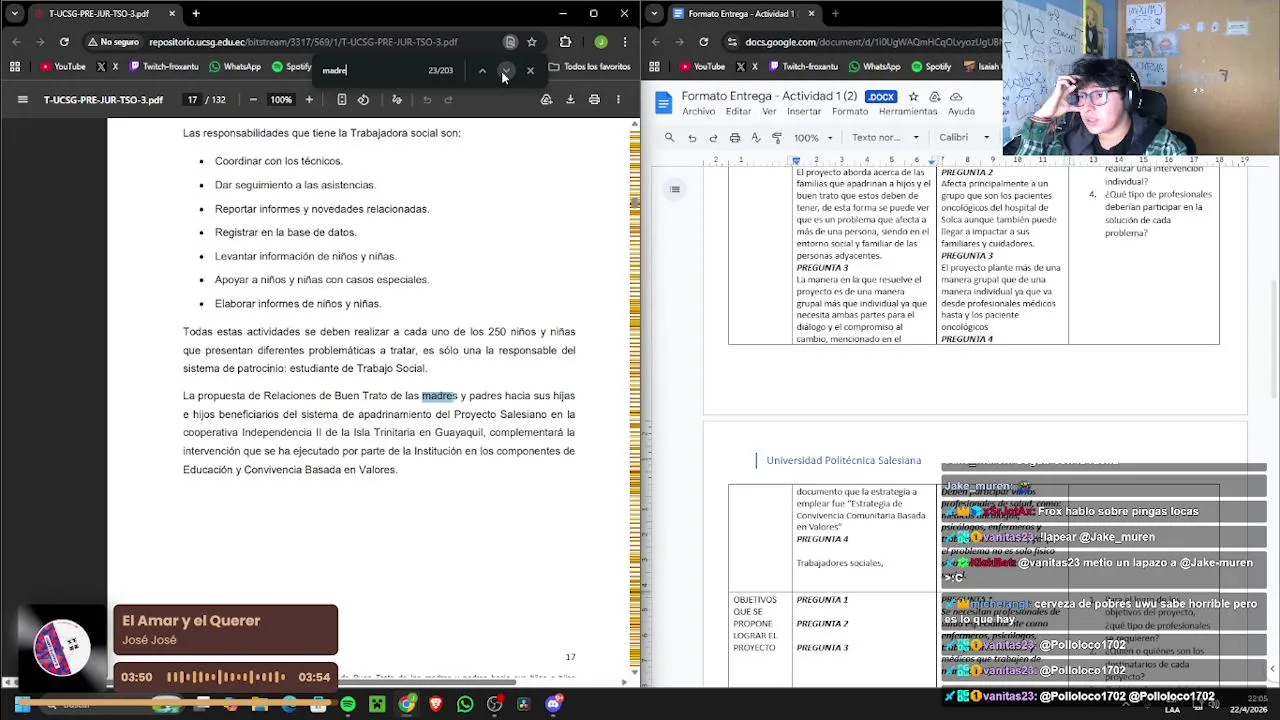Toggle spelling and grammar check in Docs
The image size is (1280, 720).
pos(756,138)
